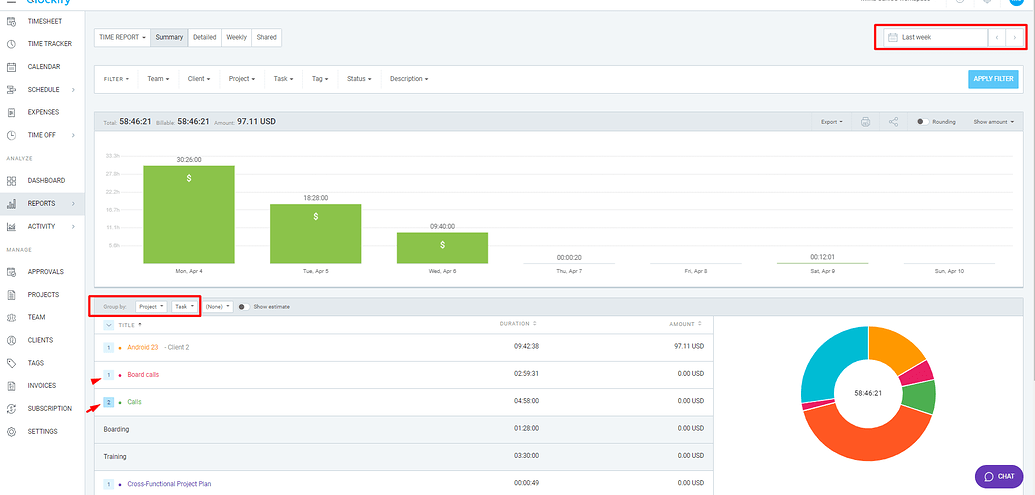Expand Board calls row count badge

click(109, 375)
